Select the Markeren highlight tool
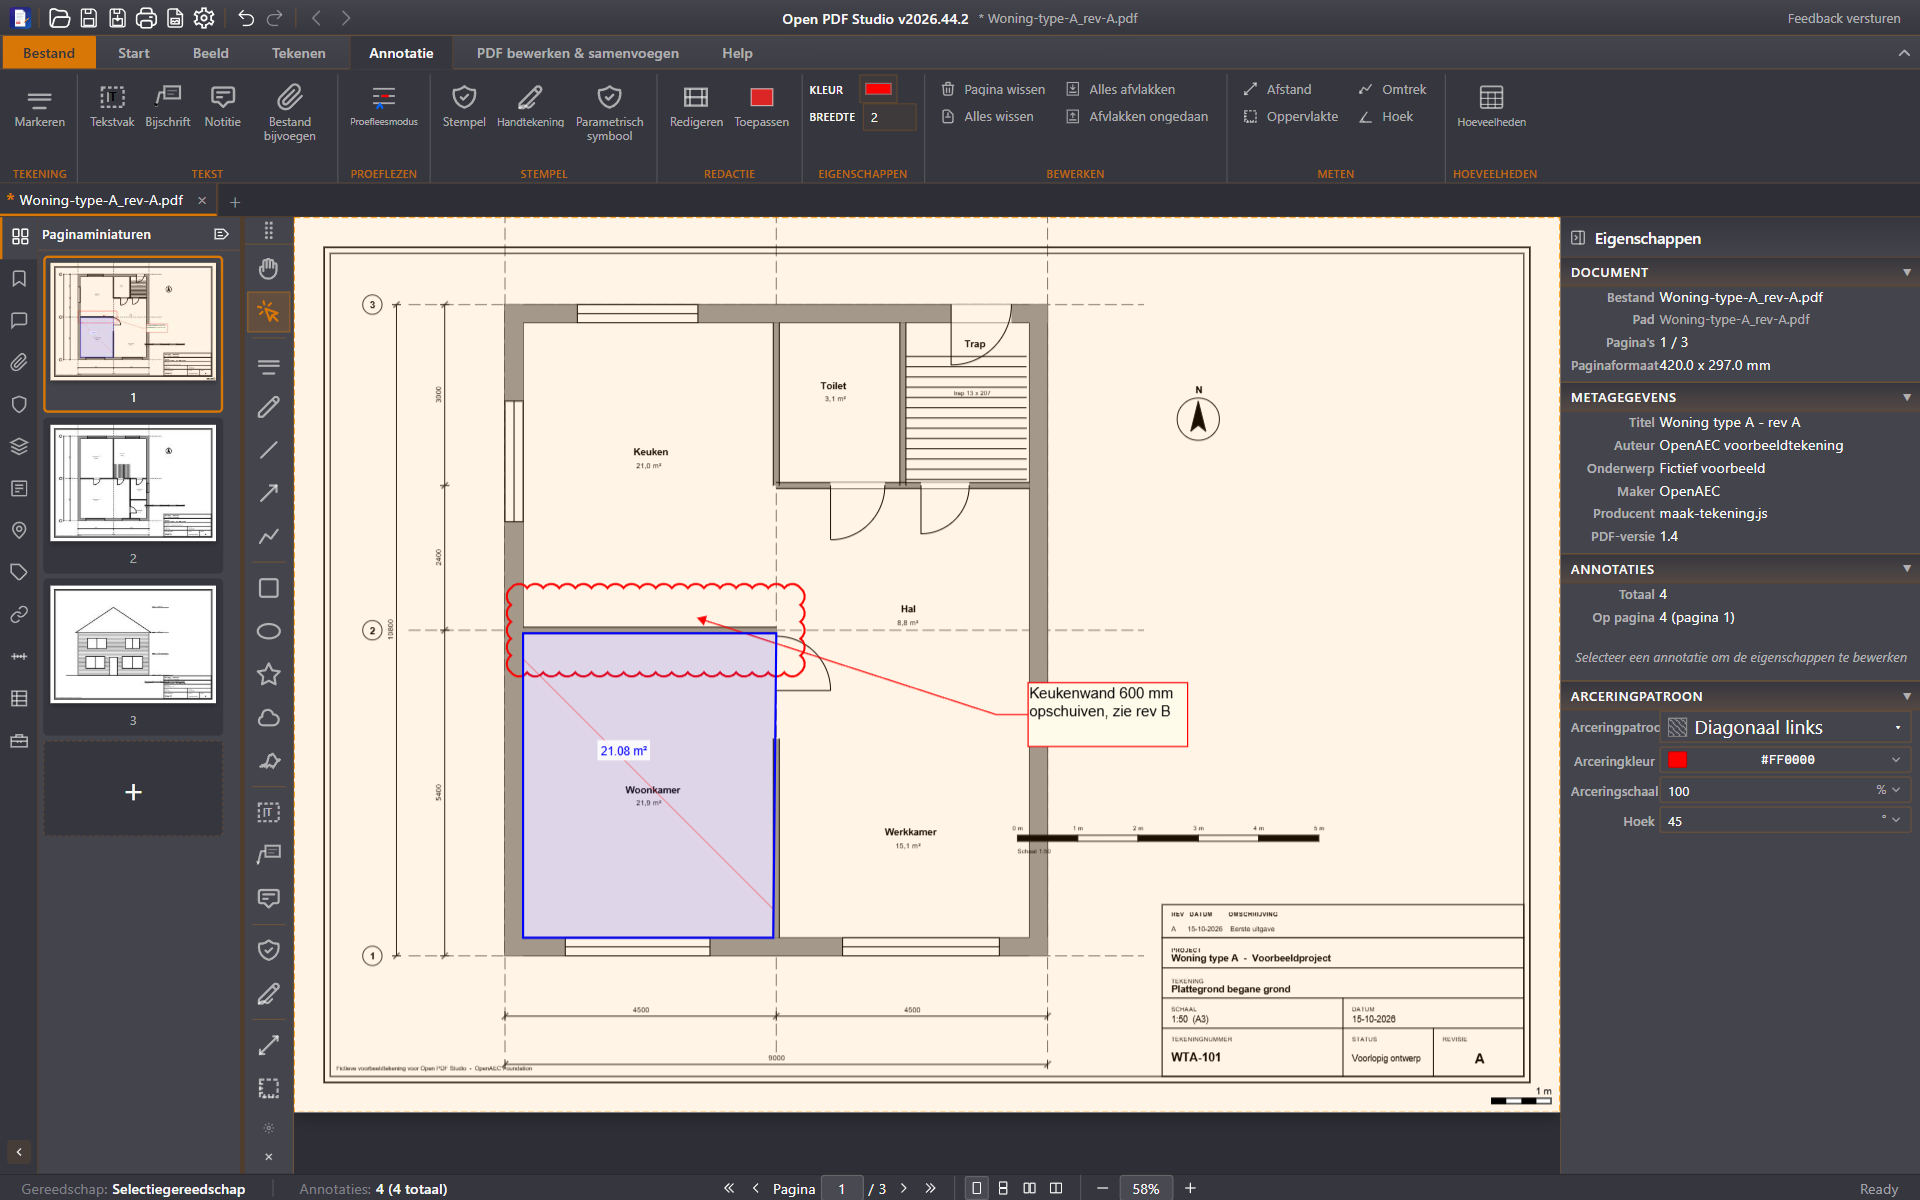This screenshot has width=1920, height=1200. [x=40, y=107]
